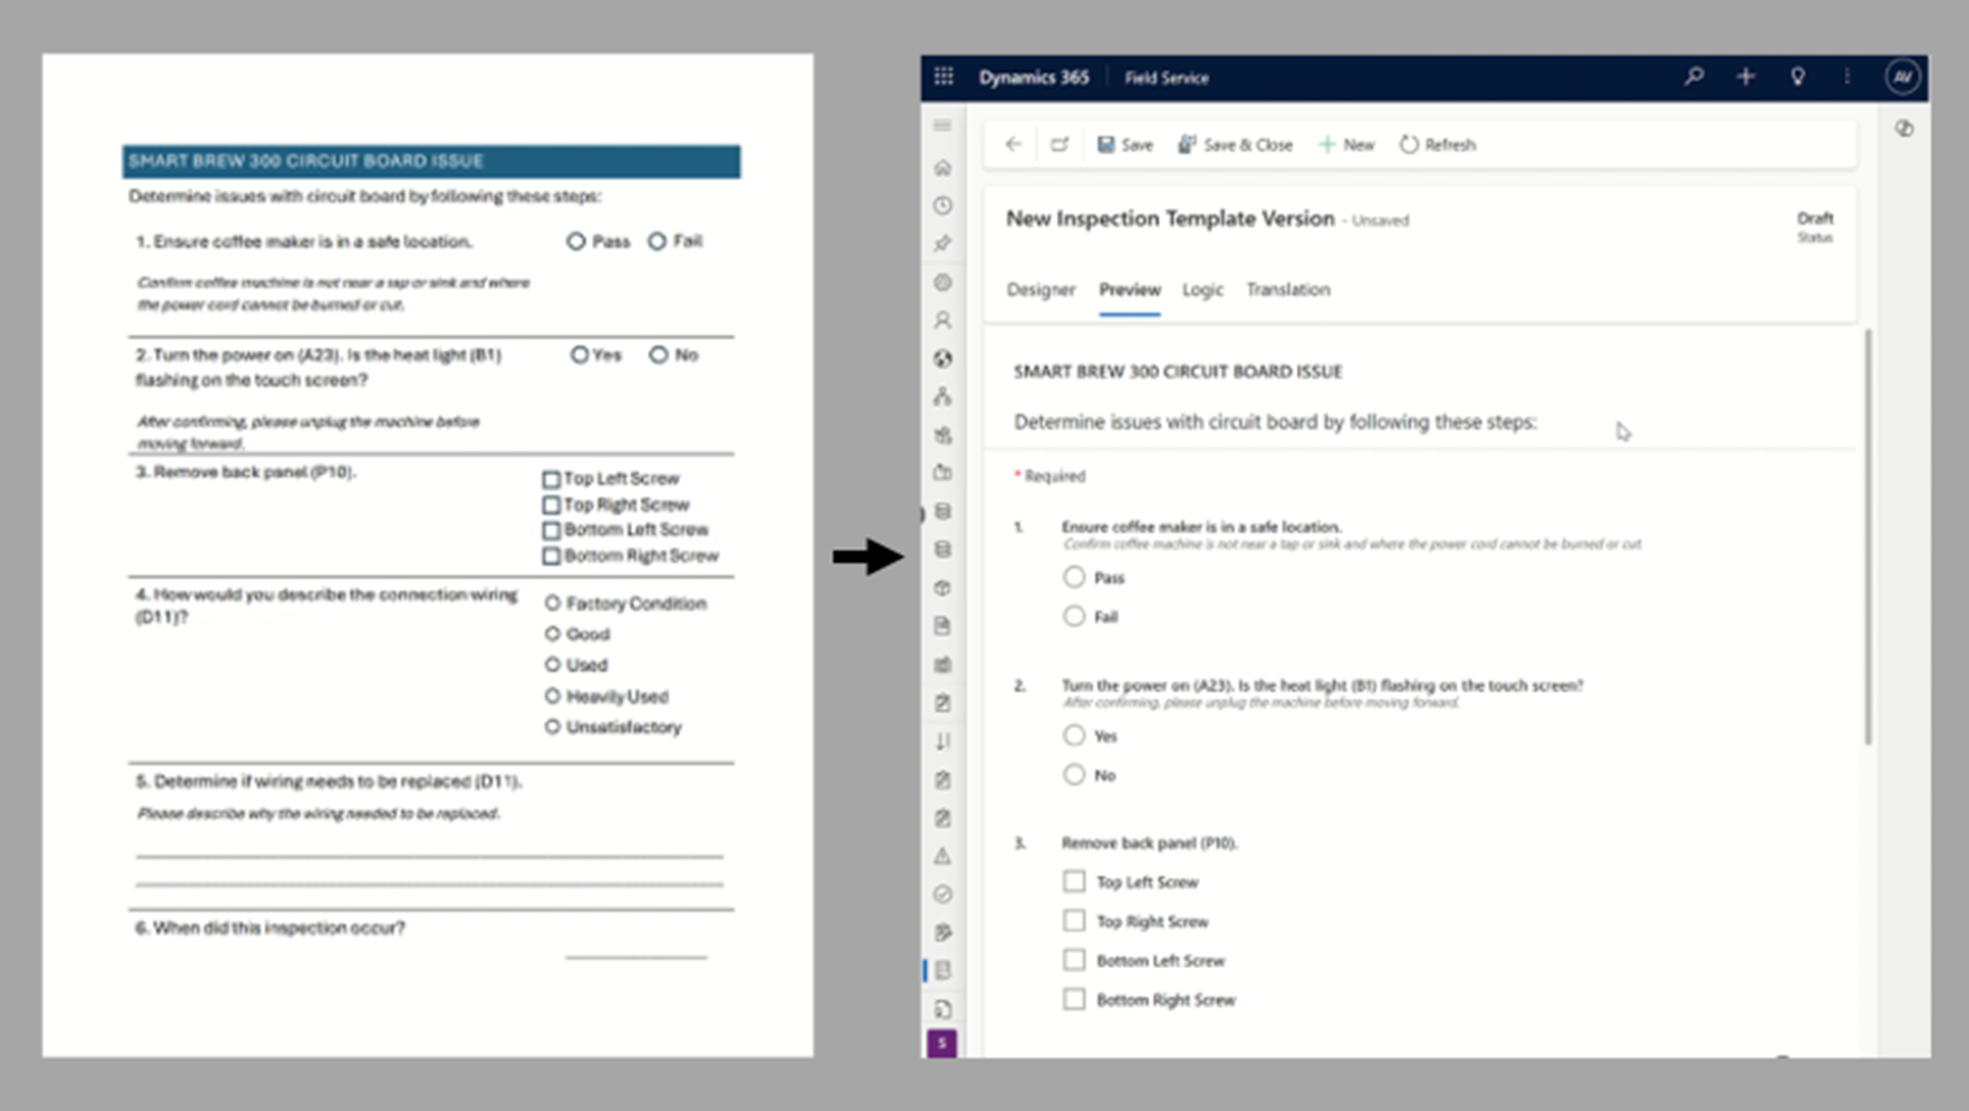Click the Refresh button
Image resolution: width=1969 pixels, height=1111 pixels.
pyautogui.click(x=1437, y=145)
